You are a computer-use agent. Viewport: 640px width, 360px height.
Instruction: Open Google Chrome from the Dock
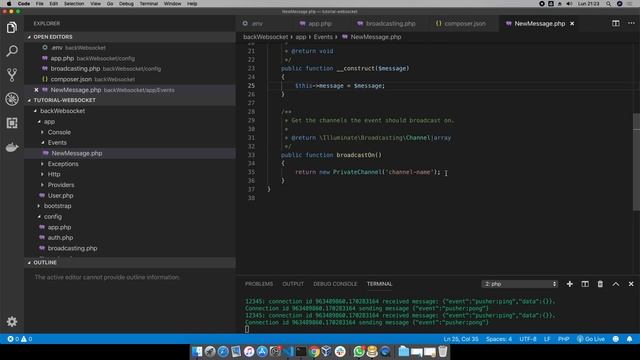click(x=314, y=351)
